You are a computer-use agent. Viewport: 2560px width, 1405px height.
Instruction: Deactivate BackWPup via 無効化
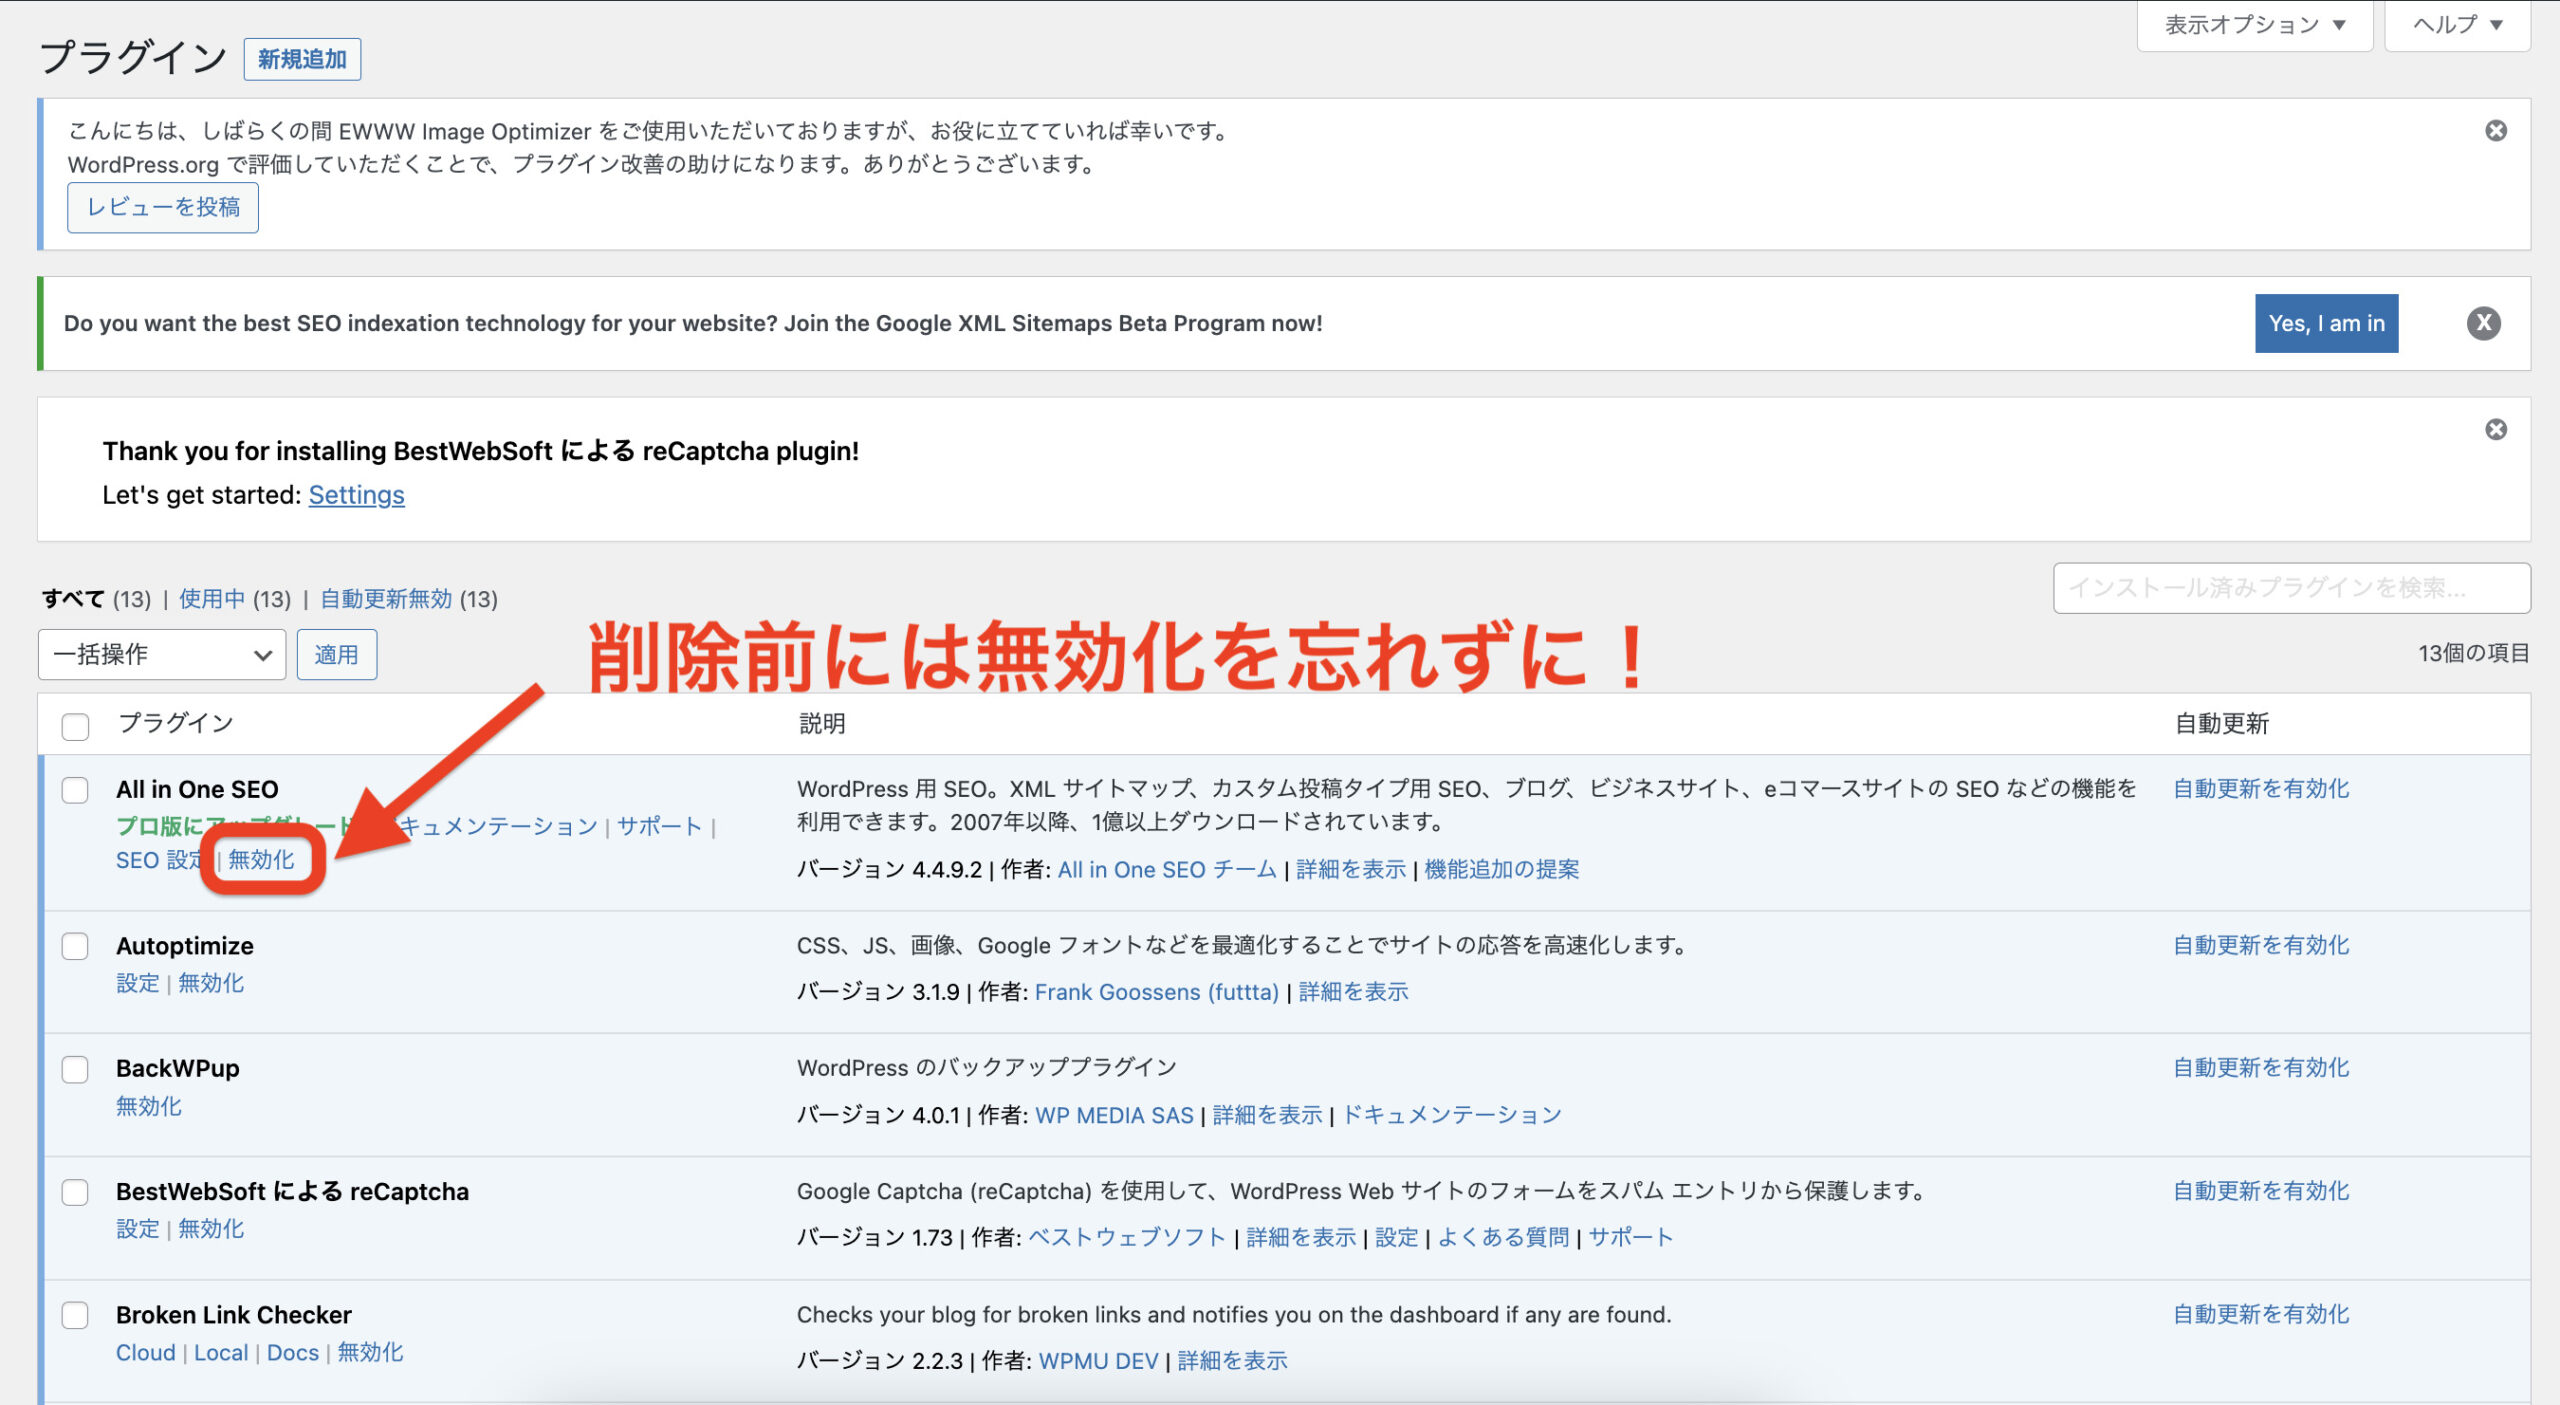tap(149, 1106)
